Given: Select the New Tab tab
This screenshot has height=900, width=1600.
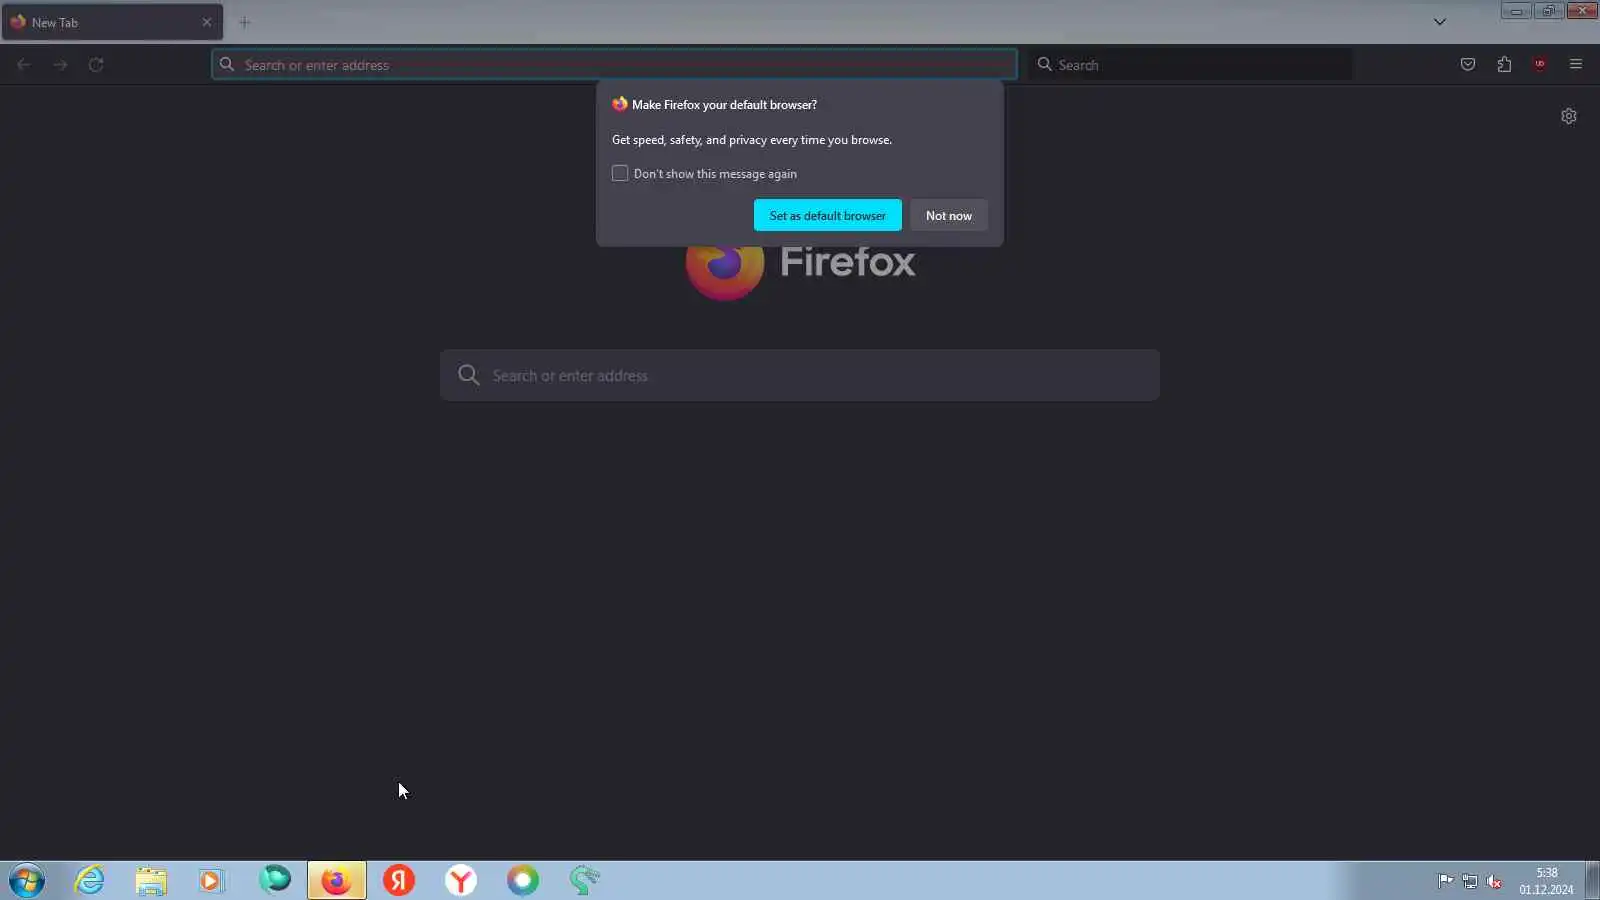Looking at the screenshot, I should (x=112, y=22).
